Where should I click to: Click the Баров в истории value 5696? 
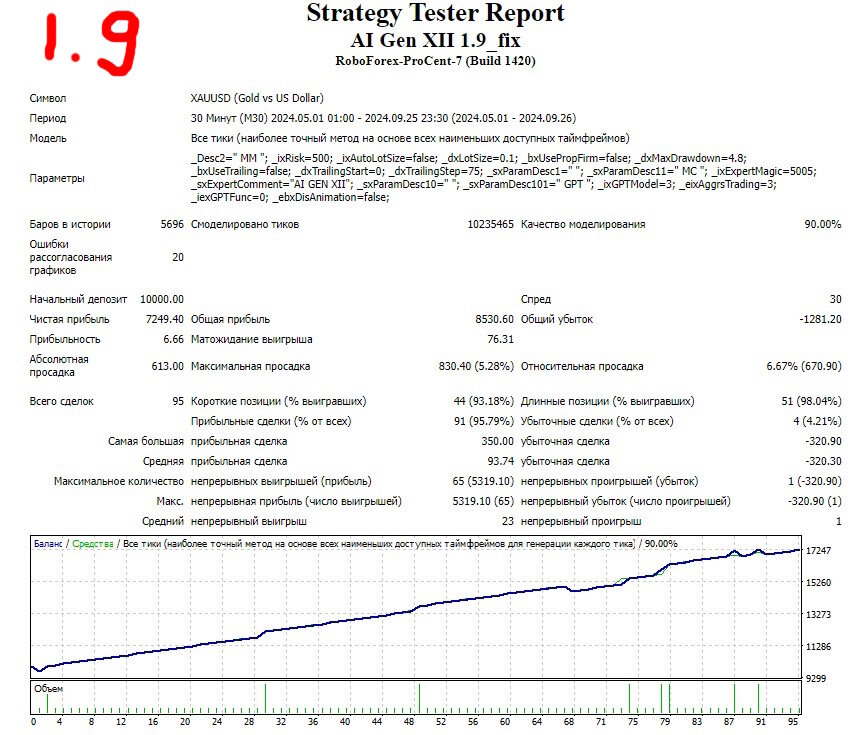[172, 225]
